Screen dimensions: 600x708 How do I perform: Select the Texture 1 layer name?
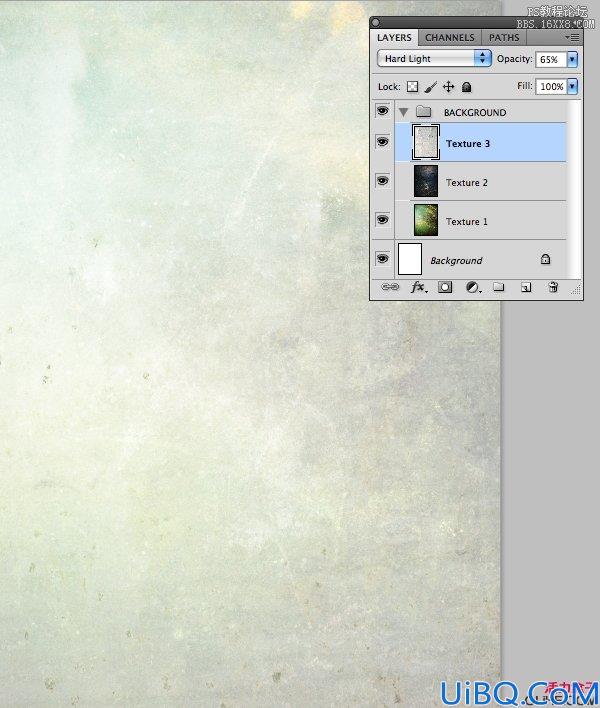click(467, 221)
